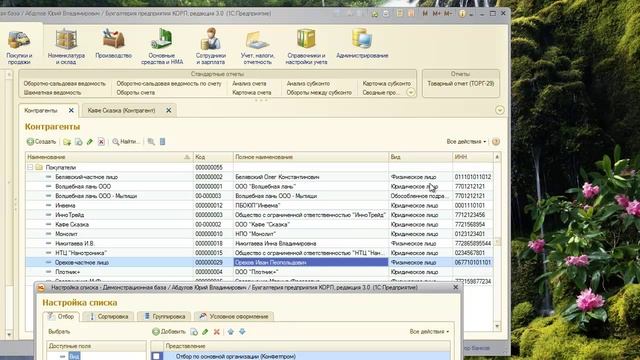Open Справочники и настройки учета section

coord(306,47)
